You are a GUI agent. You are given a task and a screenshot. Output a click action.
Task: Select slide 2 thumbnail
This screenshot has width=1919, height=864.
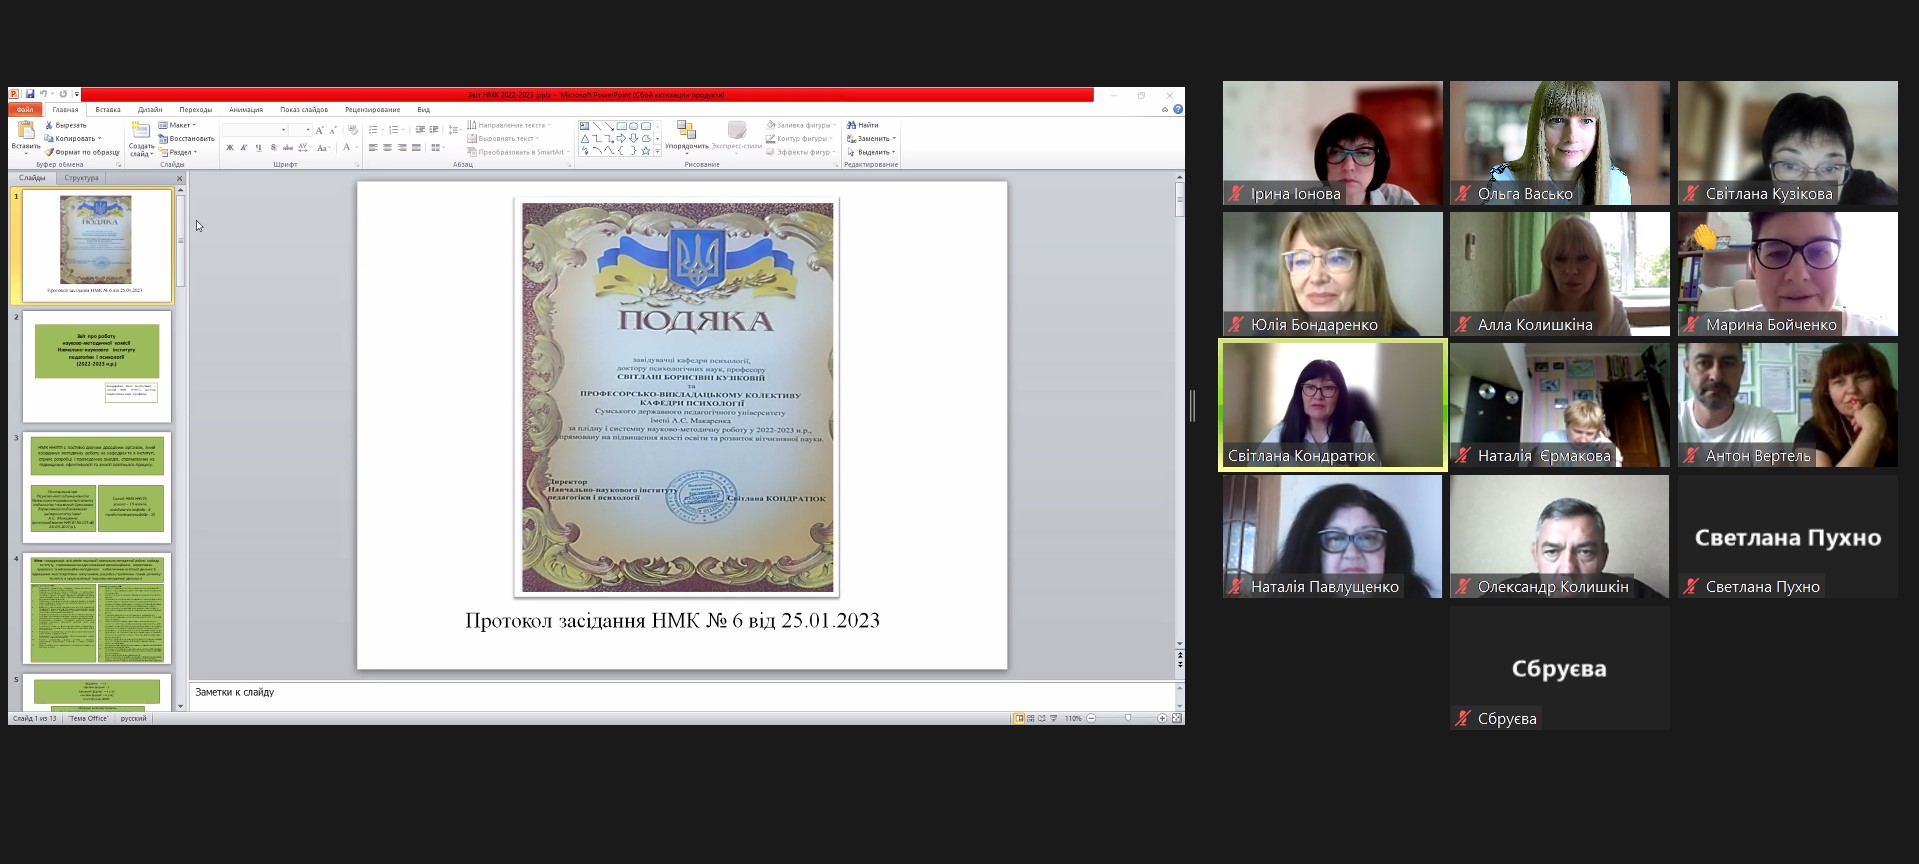(97, 366)
